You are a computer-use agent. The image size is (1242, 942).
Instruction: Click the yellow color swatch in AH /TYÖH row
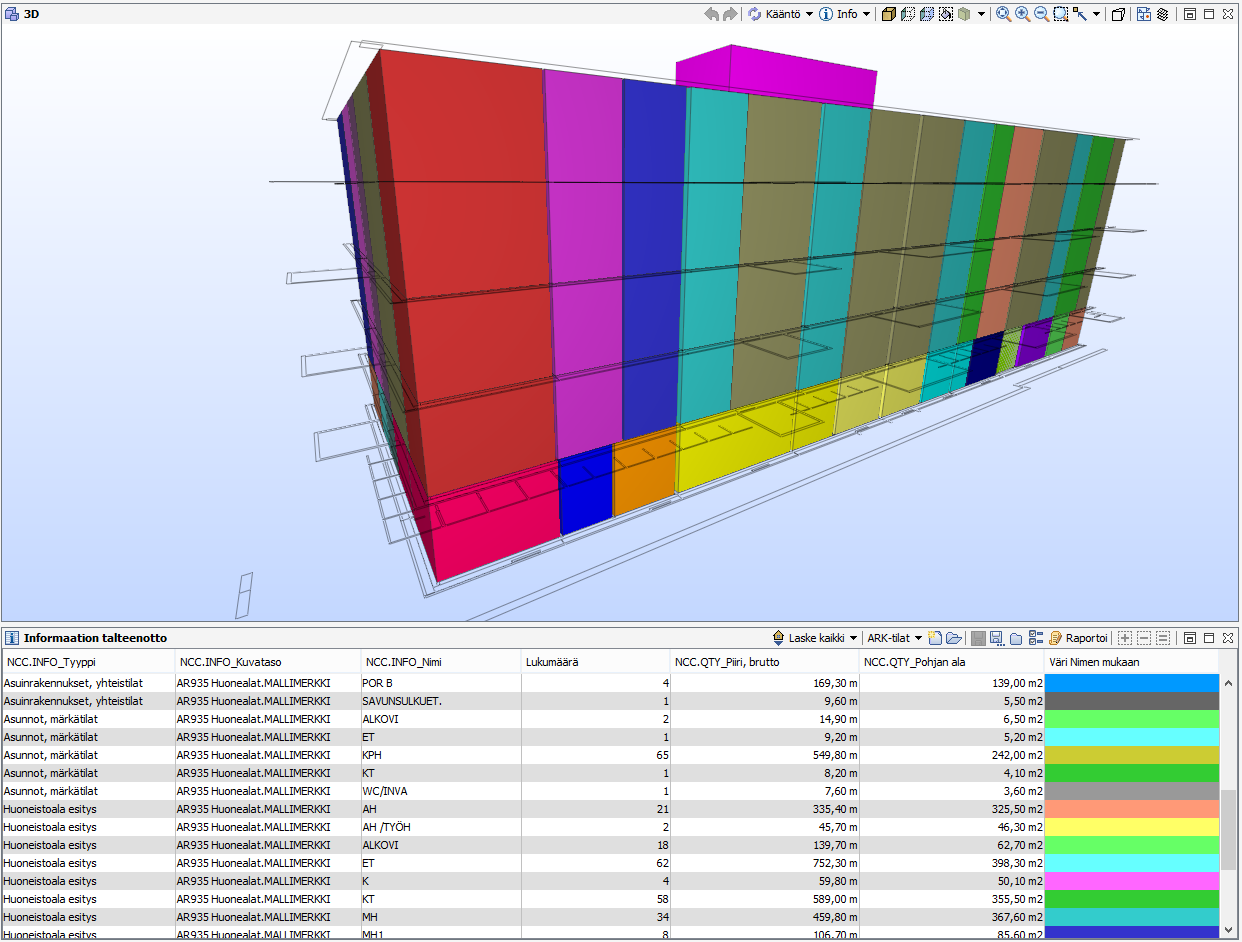click(x=1132, y=827)
